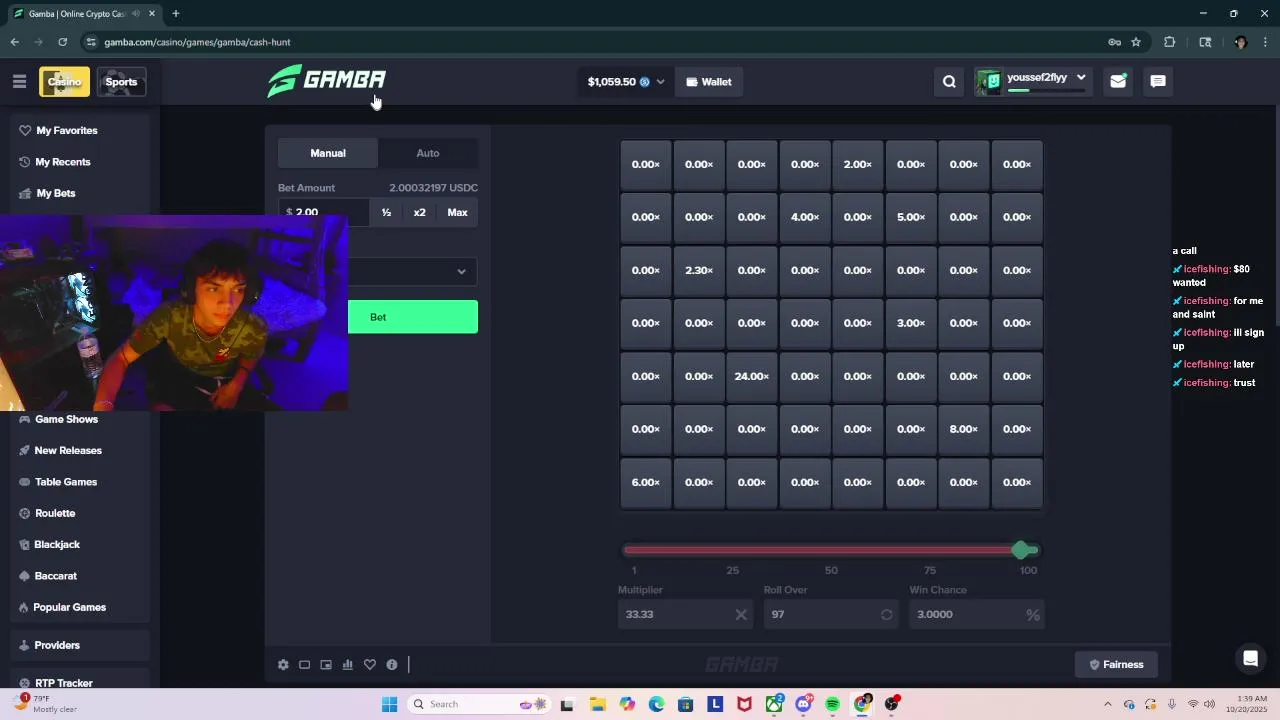Switch to theater mode view
This screenshot has height=720, width=1280.
(x=304, y=665)
